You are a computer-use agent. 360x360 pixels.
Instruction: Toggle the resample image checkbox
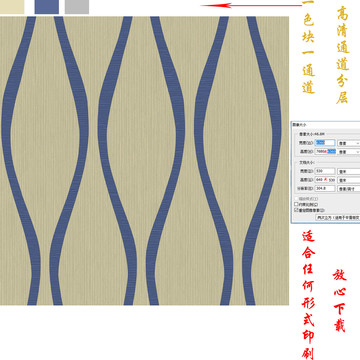tap(296, 210)
